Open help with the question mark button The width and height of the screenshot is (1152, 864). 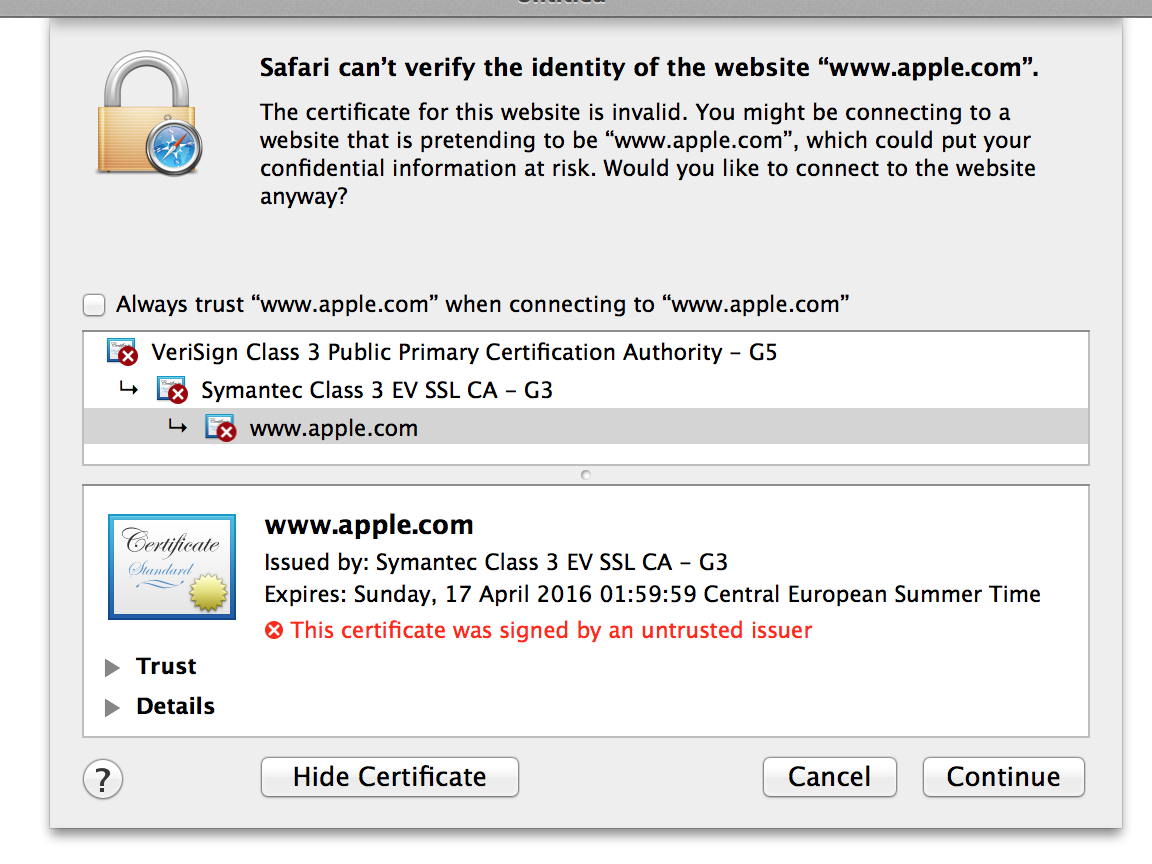pyautogui.click(x=103, y=778)
